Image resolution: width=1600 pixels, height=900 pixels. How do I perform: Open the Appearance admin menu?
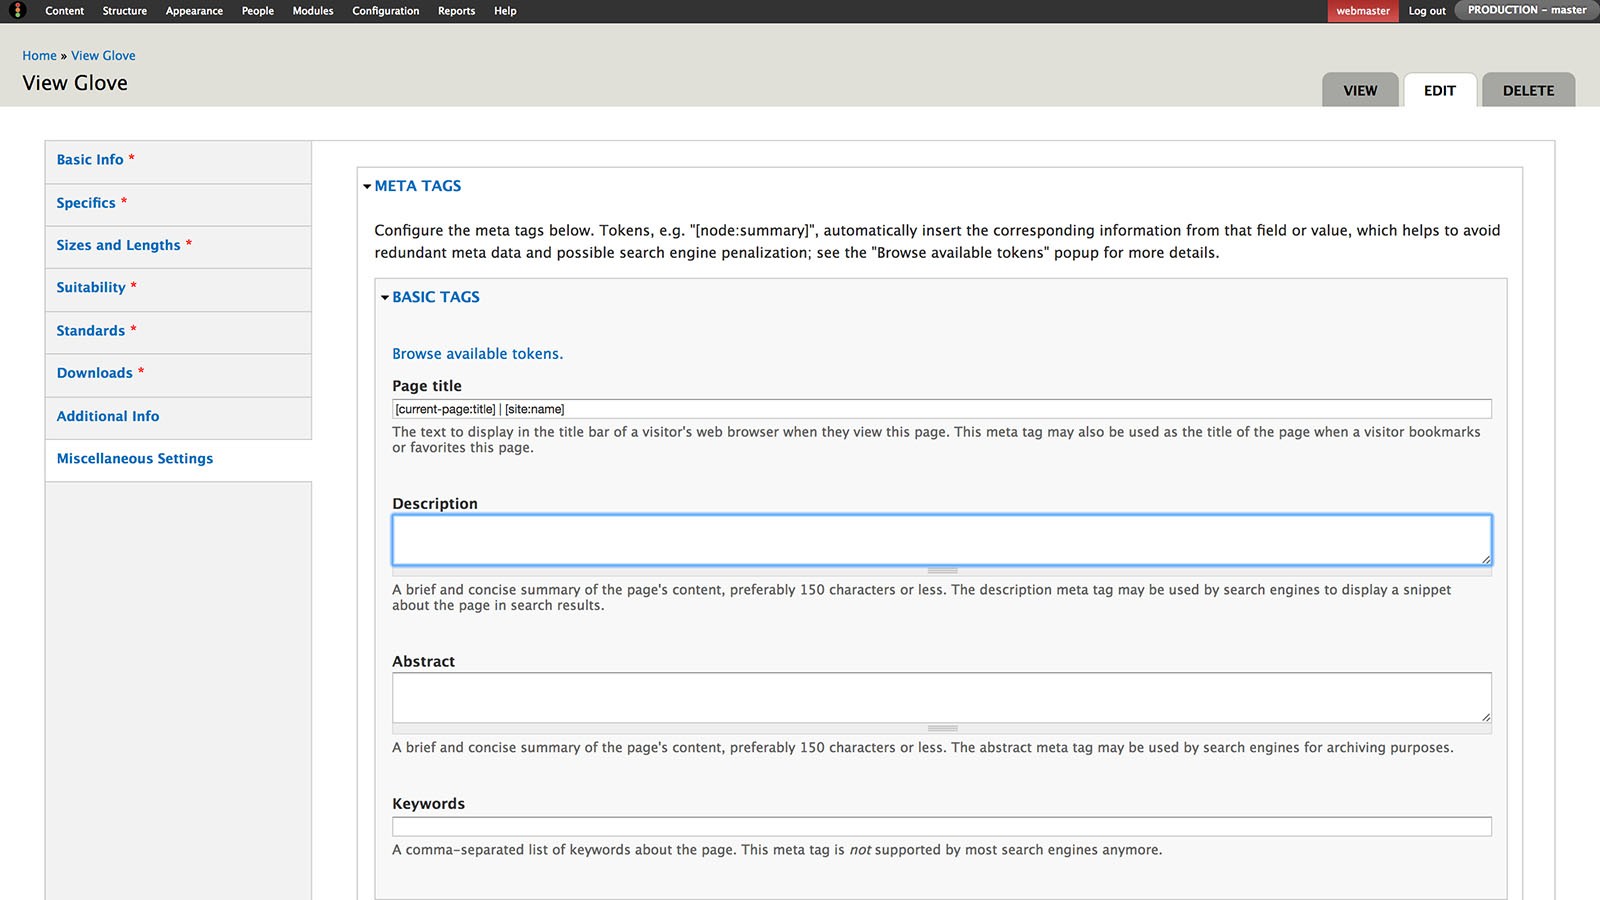pos(194,11)
